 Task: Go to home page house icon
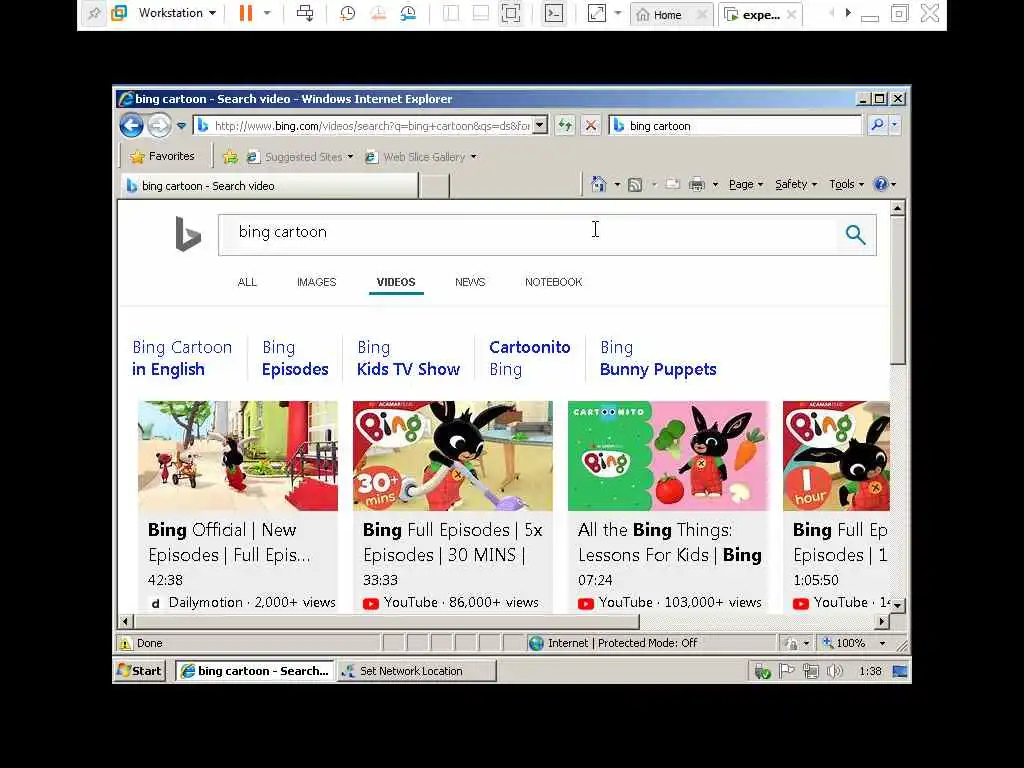click(x=598, y=184)
